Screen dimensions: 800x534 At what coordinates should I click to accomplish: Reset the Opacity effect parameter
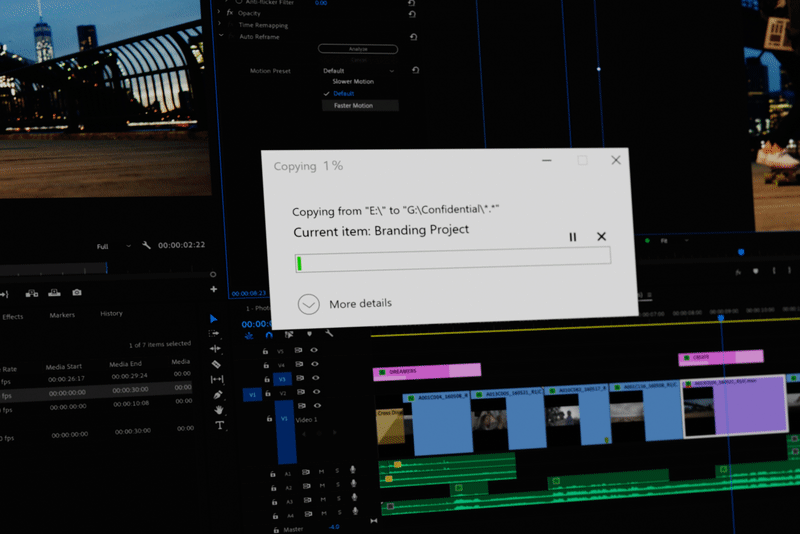411,14
